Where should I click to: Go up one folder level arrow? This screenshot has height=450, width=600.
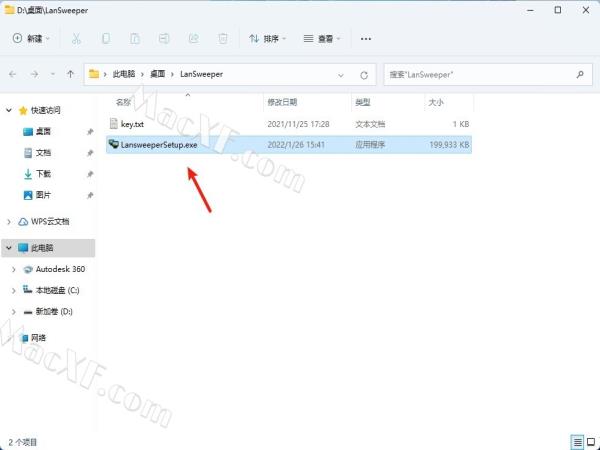tap(70, 74)
